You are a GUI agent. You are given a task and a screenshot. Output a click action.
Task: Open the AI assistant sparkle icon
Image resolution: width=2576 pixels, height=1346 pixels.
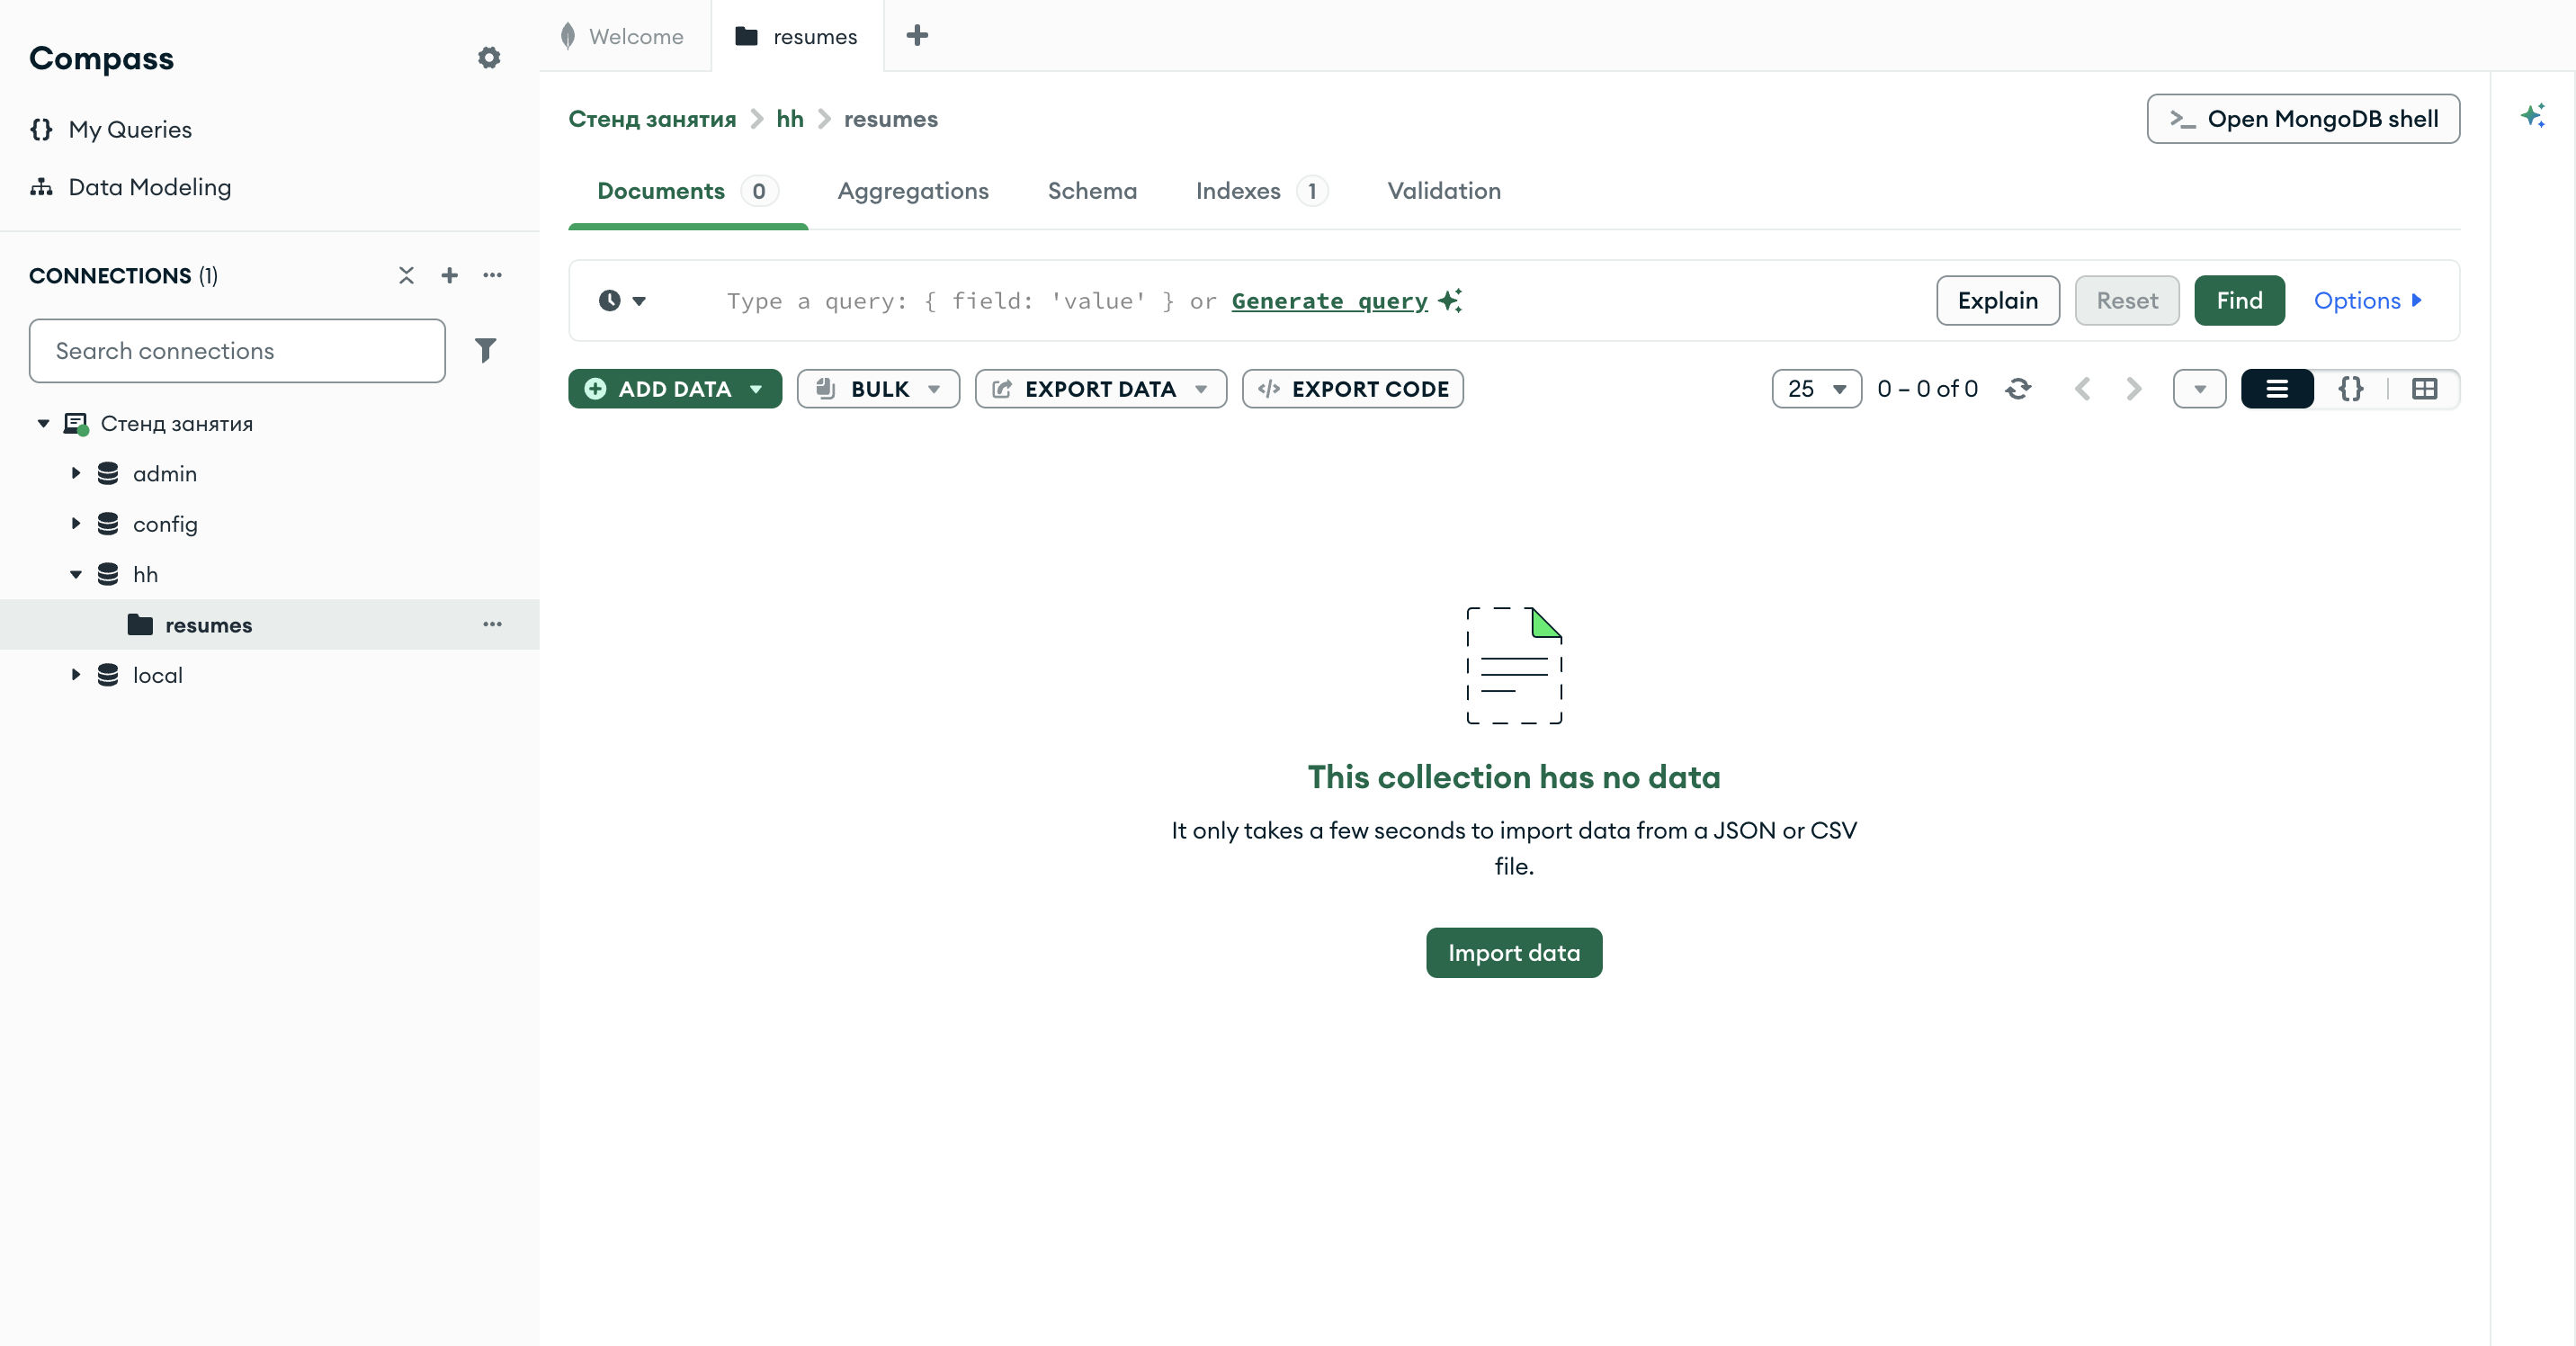[2533, 115]
